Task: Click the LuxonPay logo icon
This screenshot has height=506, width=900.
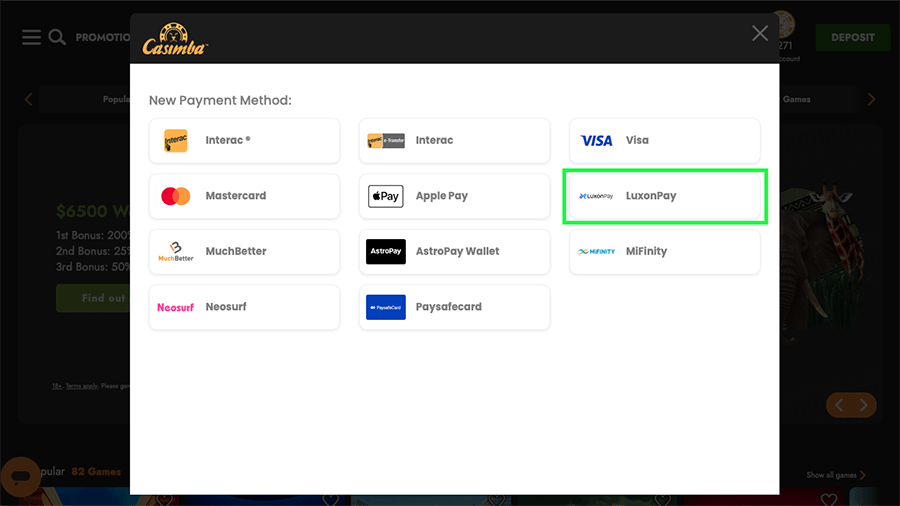Action: 596,196
